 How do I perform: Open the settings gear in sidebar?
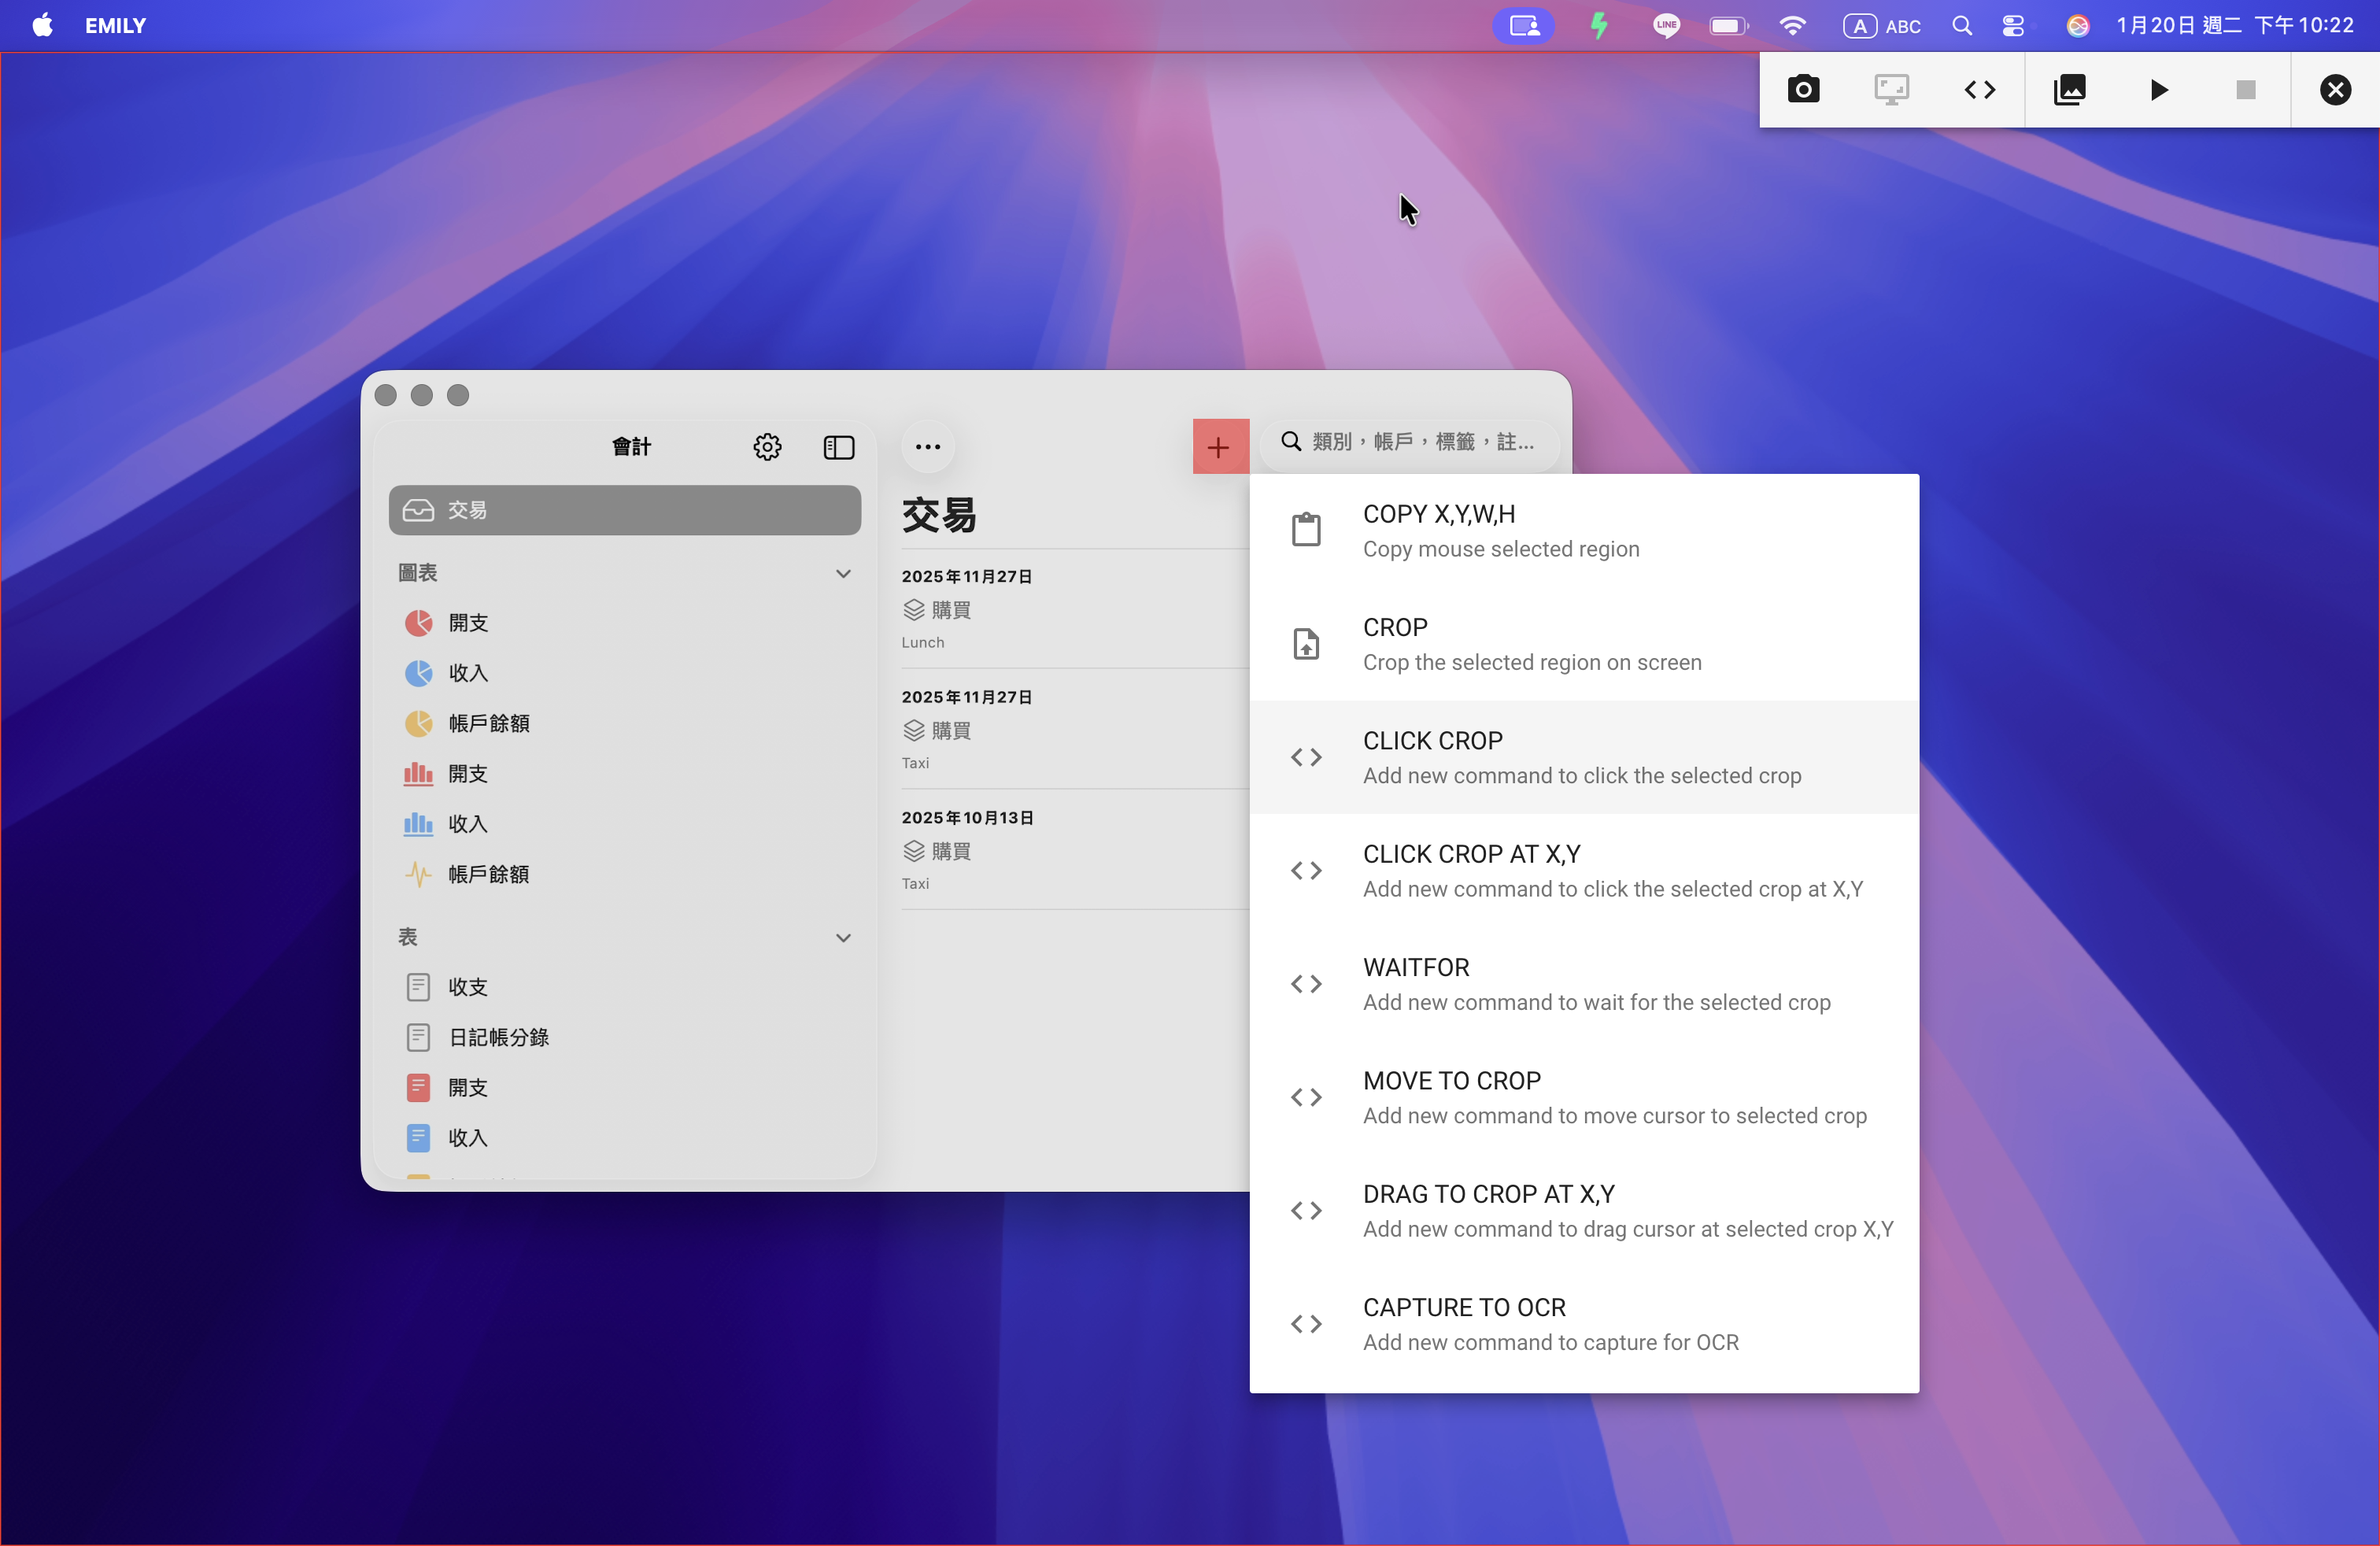coord(767,447)
